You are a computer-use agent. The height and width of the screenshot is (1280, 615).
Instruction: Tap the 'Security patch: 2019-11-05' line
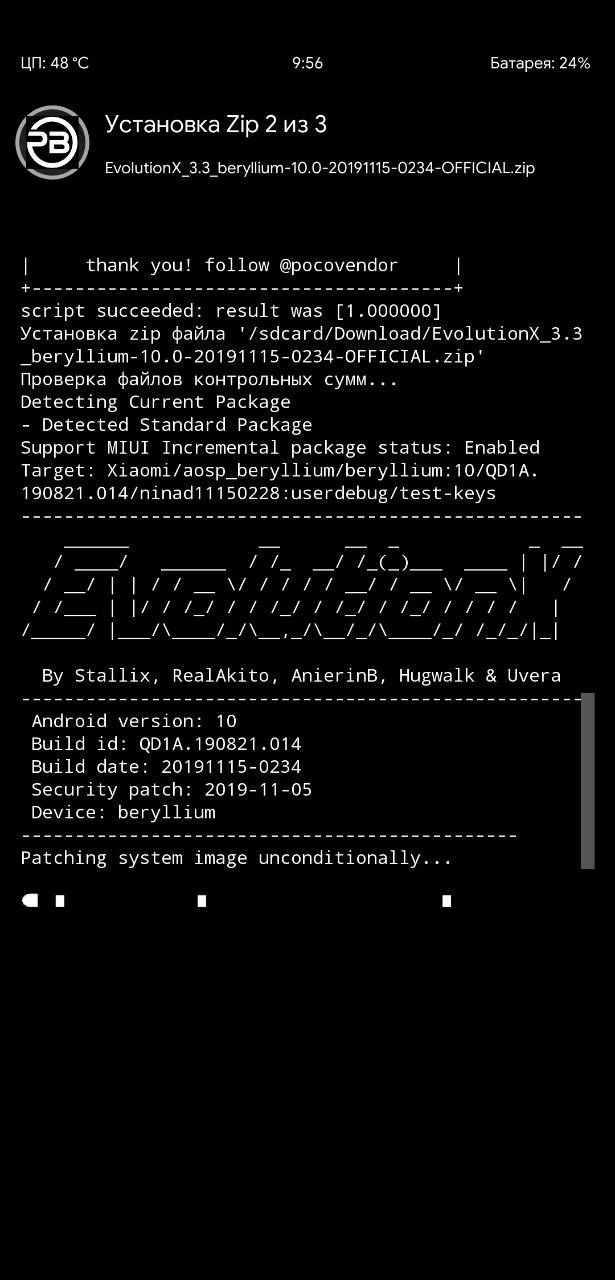click(x=172, y=790)
